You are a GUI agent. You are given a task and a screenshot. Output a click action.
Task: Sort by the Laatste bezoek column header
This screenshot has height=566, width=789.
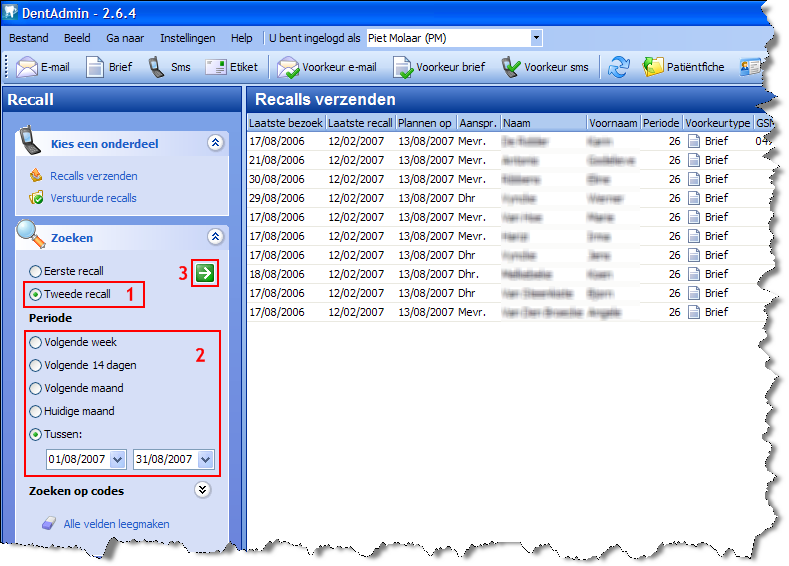284,123
